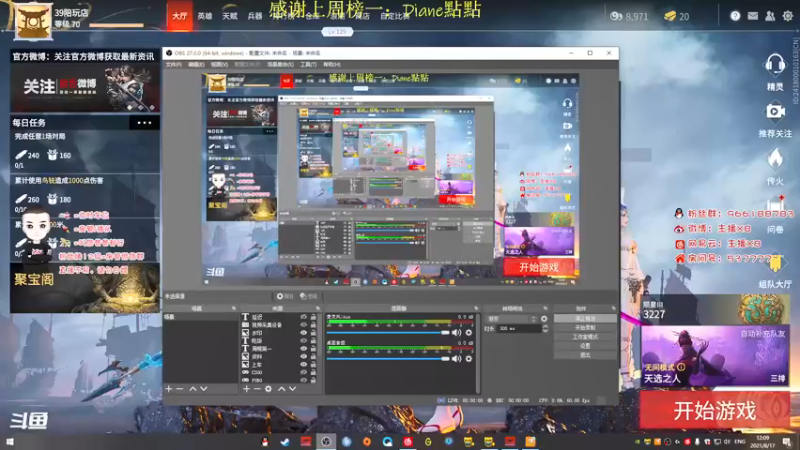This screenshot has width=800, height=450.
Task: Click the 聚宝阁 banner
Action: click(85, 288)
